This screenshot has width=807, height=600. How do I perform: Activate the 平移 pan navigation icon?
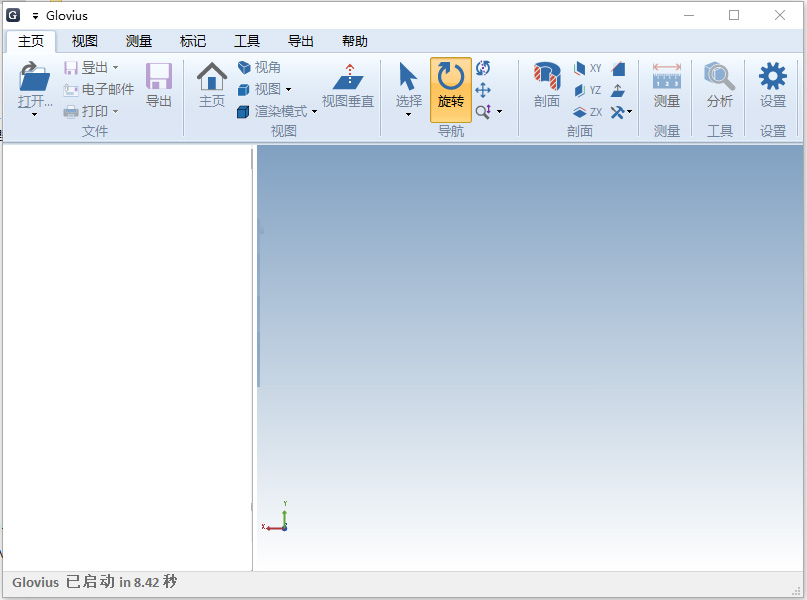(483, 90)
